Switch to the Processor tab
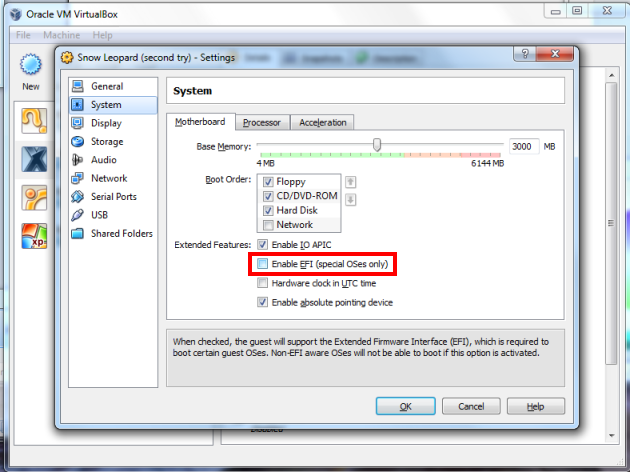The width and height of the screenshot is (630, 472). tap(263, 122)
